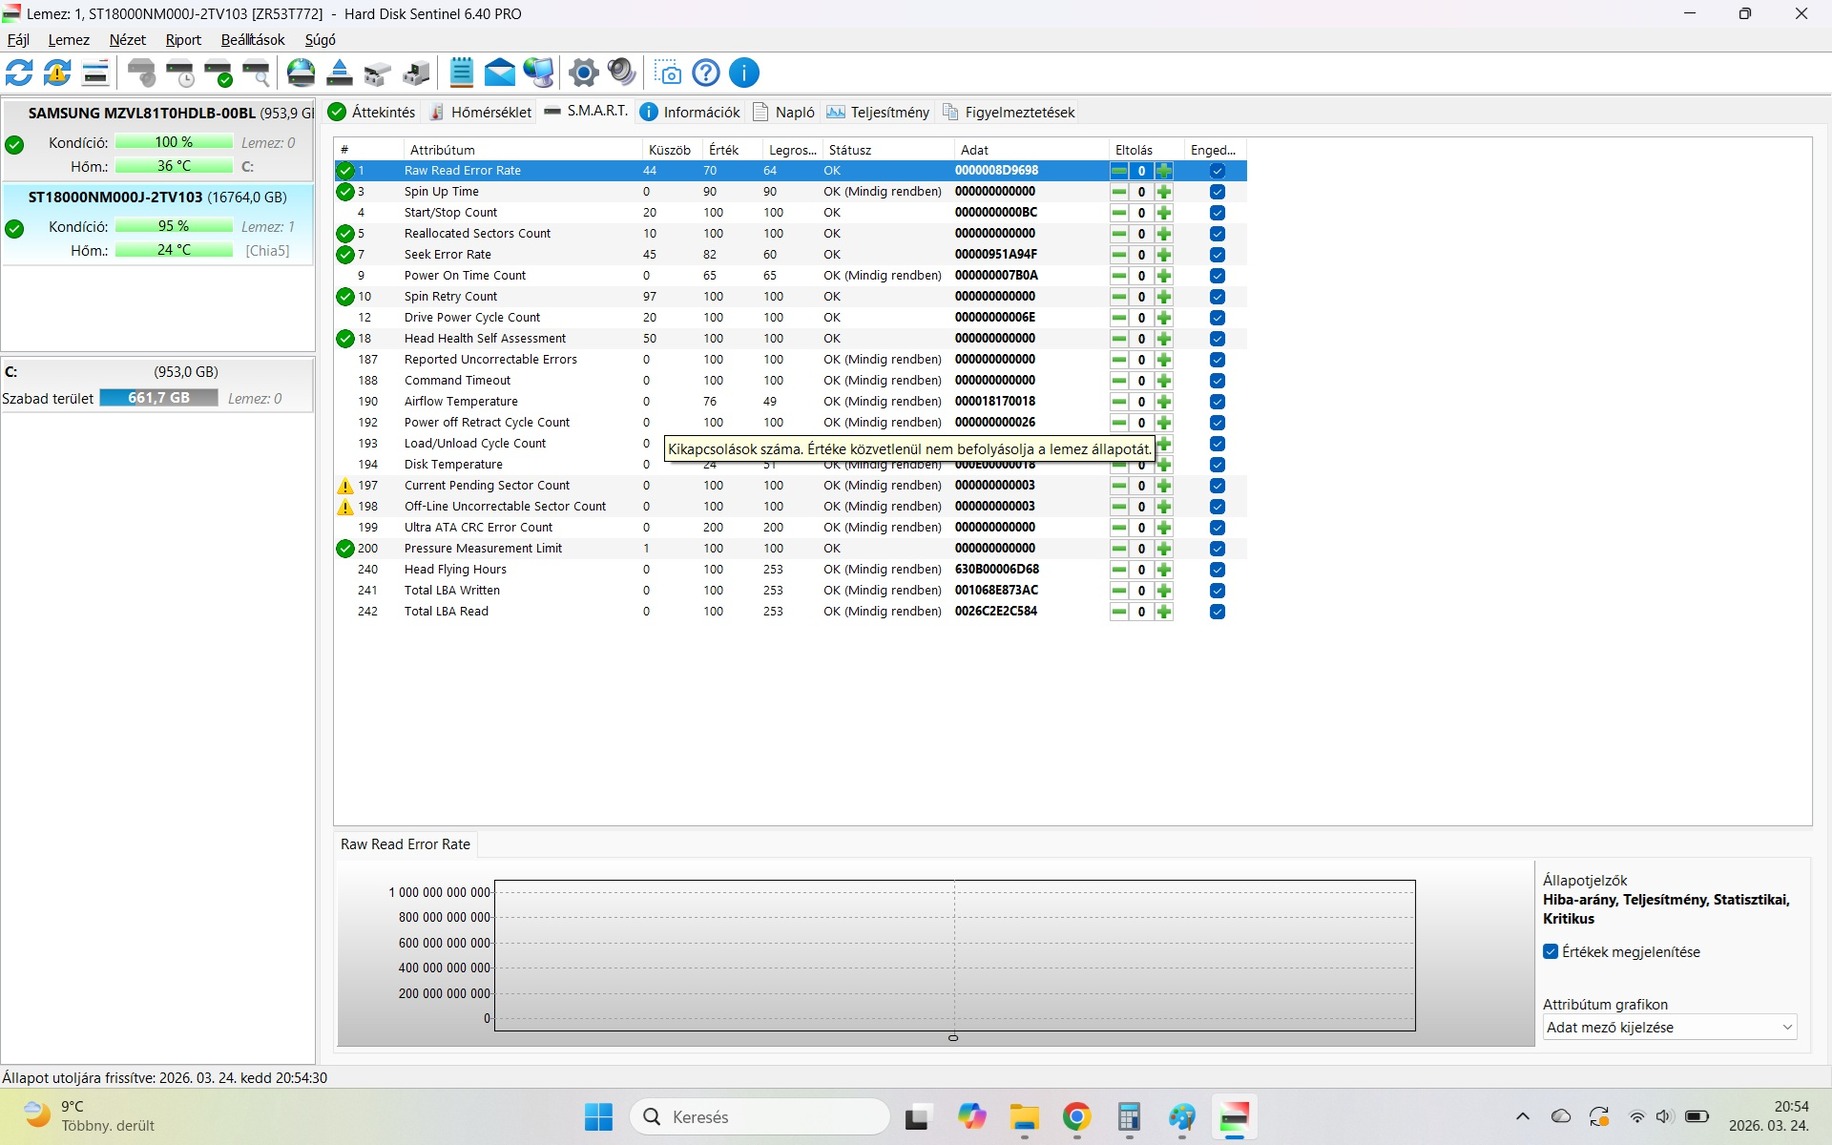Click the question mark help icon

[x=706, y=73]
